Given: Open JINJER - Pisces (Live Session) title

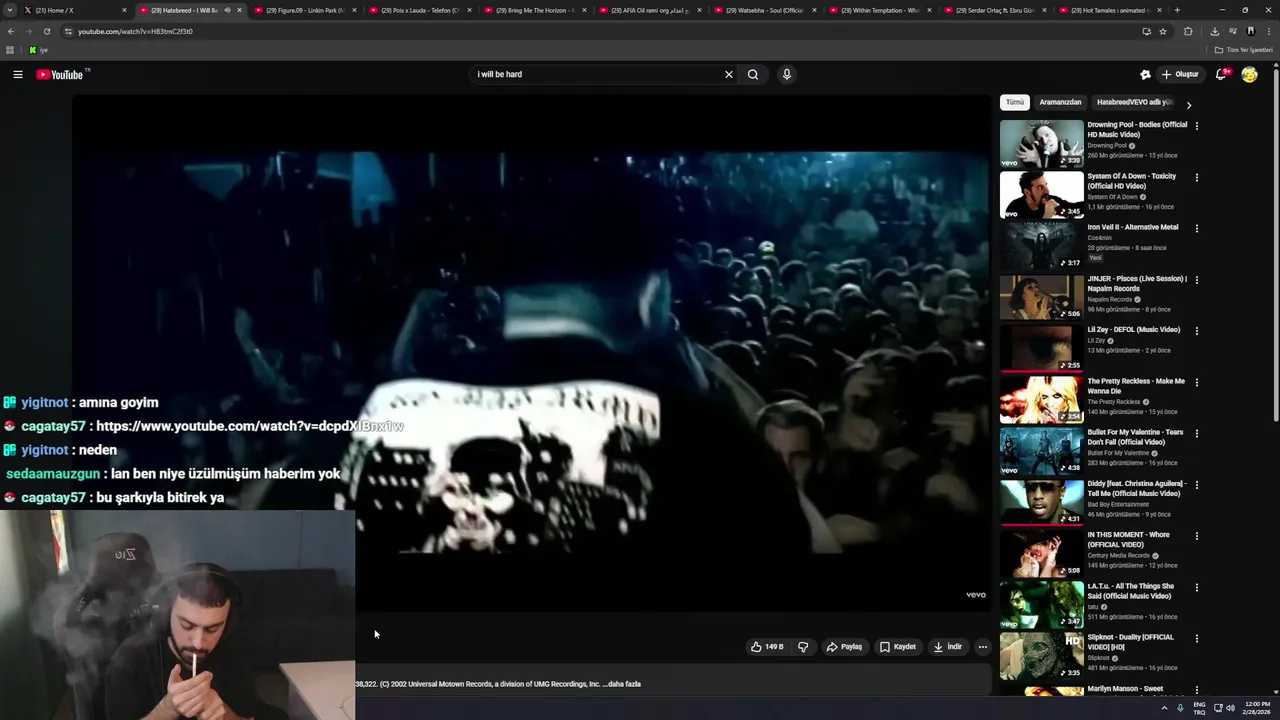Looking at the screenshot, I should click(x=1137, y=283).
